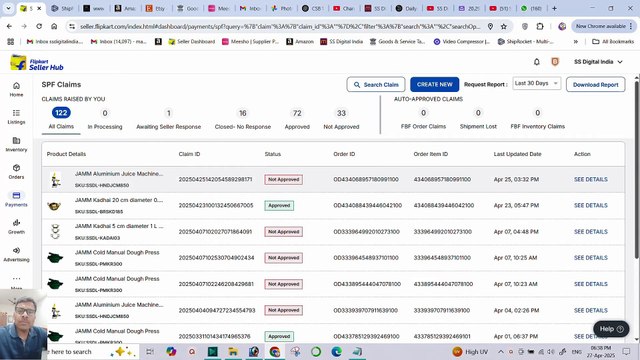Viewport: 640px width, 360px height.
Task: Click the Chrome address bar URL
Action: click(280, 26)
